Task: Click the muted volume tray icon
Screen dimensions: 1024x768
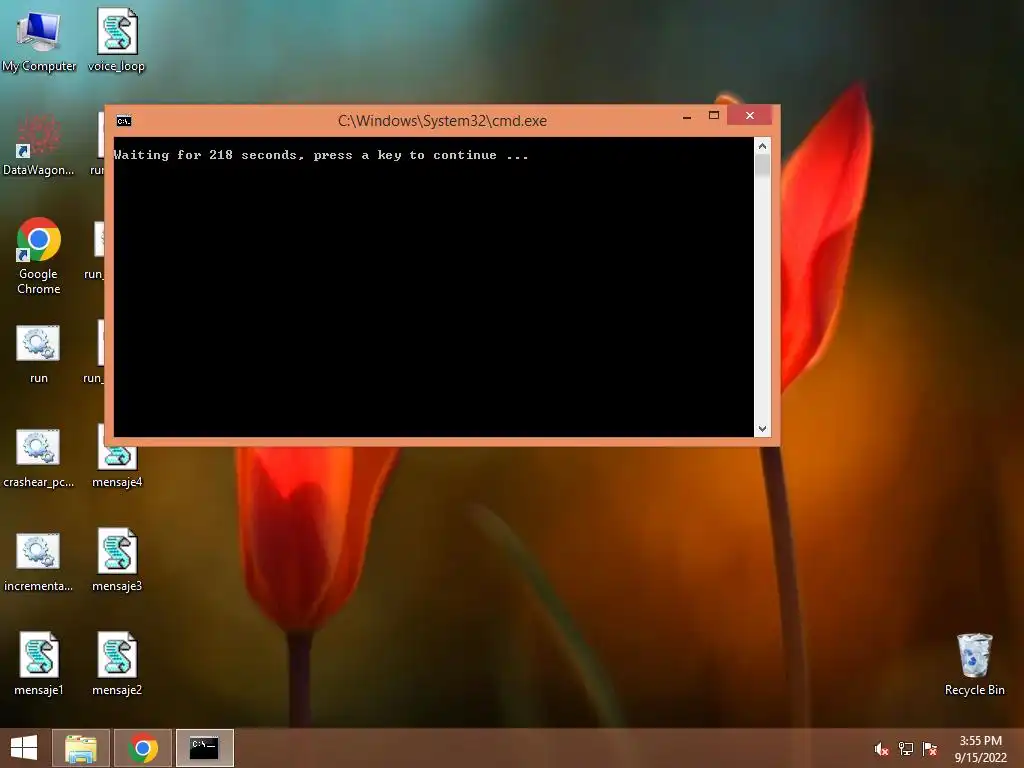Action: tap(882, 749)
